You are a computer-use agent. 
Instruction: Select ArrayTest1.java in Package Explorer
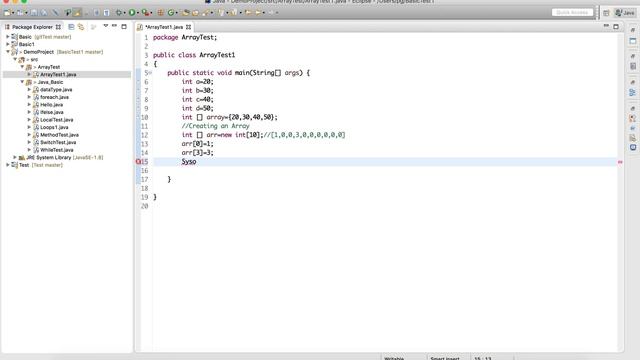58,75
